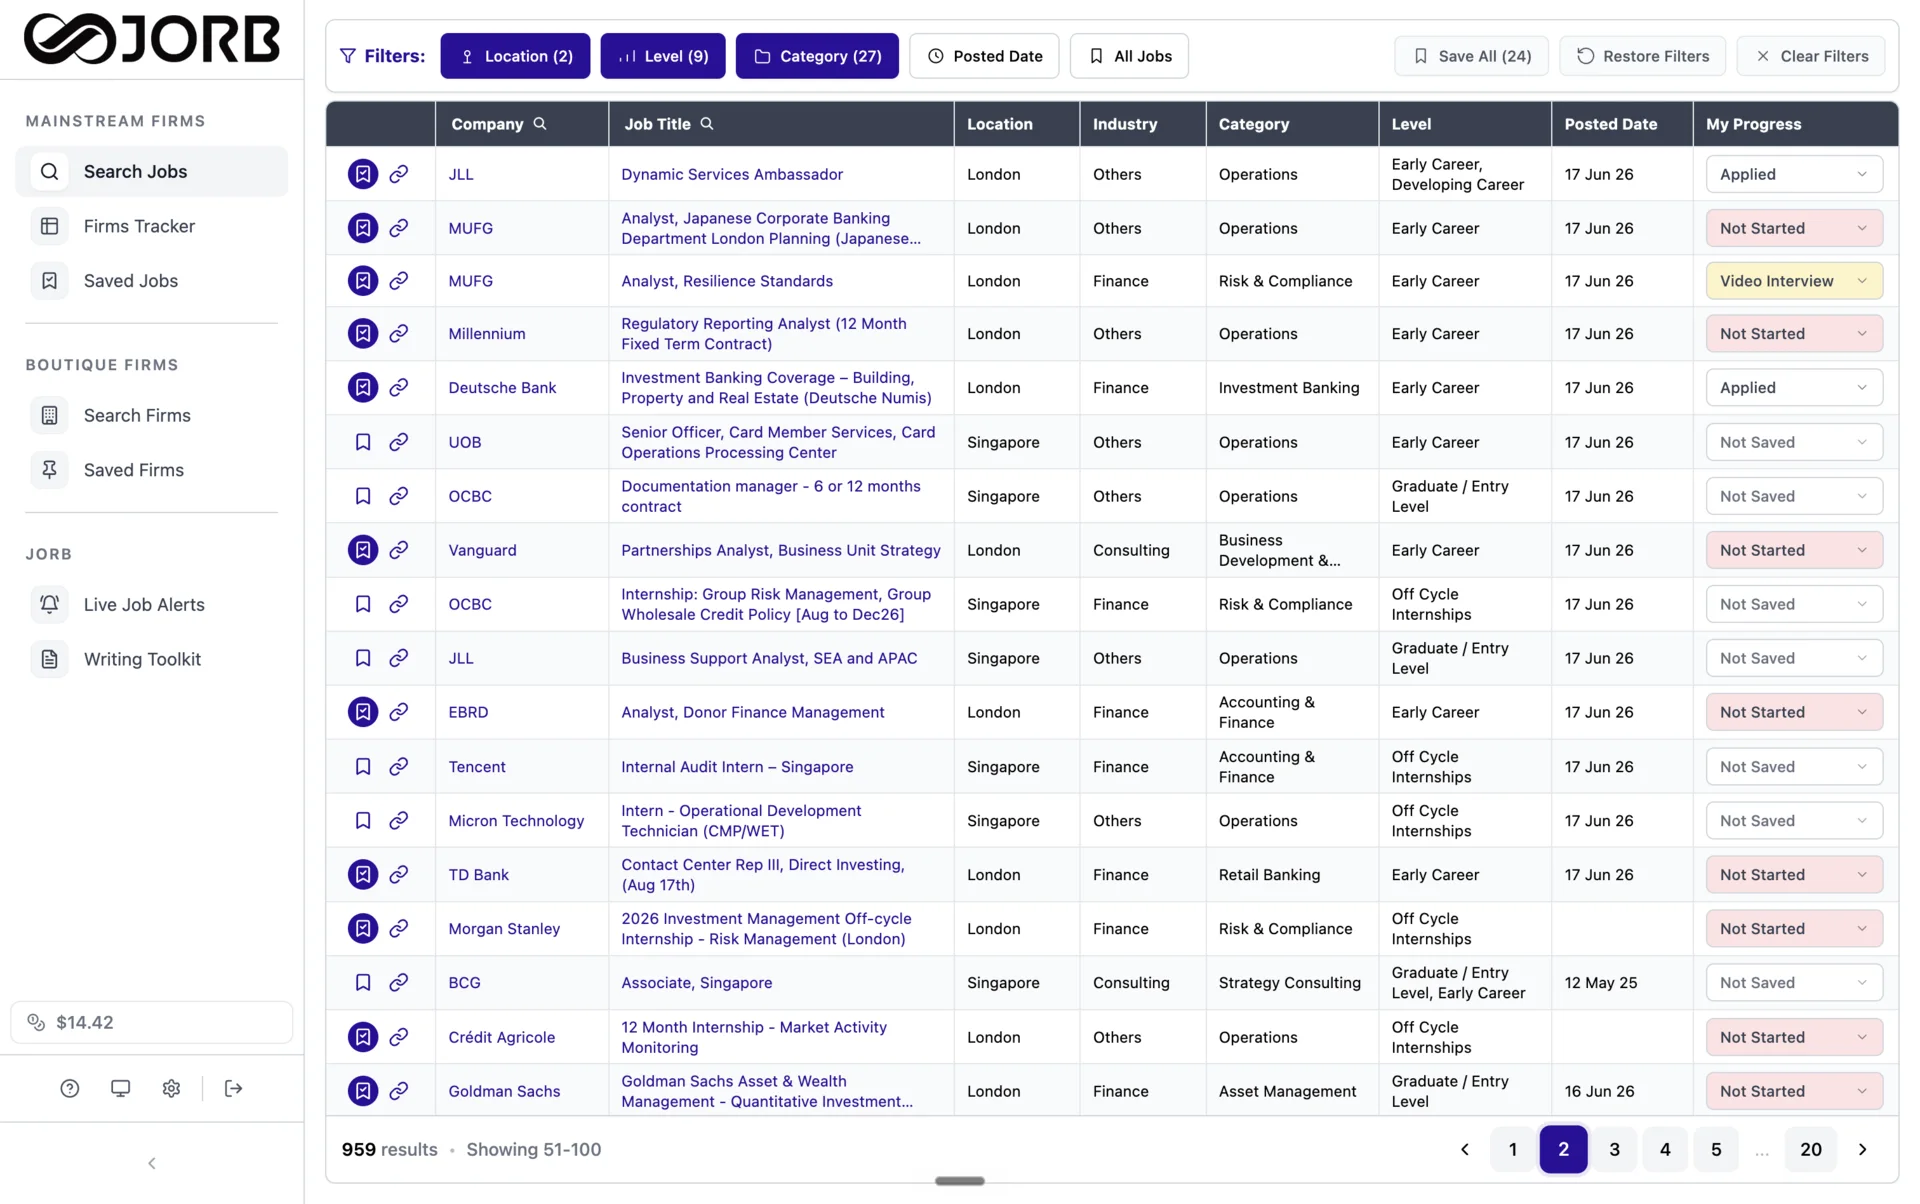Open link icon for EBRD Donor Finance job
The width and height of the screenshot is (1920, 1204).
click(x=399, y=712)
